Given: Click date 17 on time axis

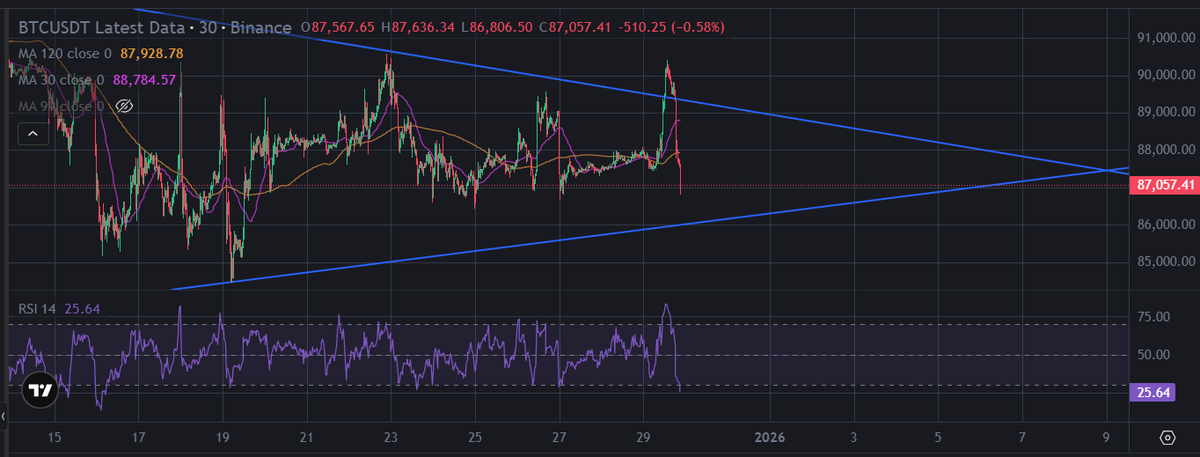Looking at the screenshot, I should pos(139,437).
